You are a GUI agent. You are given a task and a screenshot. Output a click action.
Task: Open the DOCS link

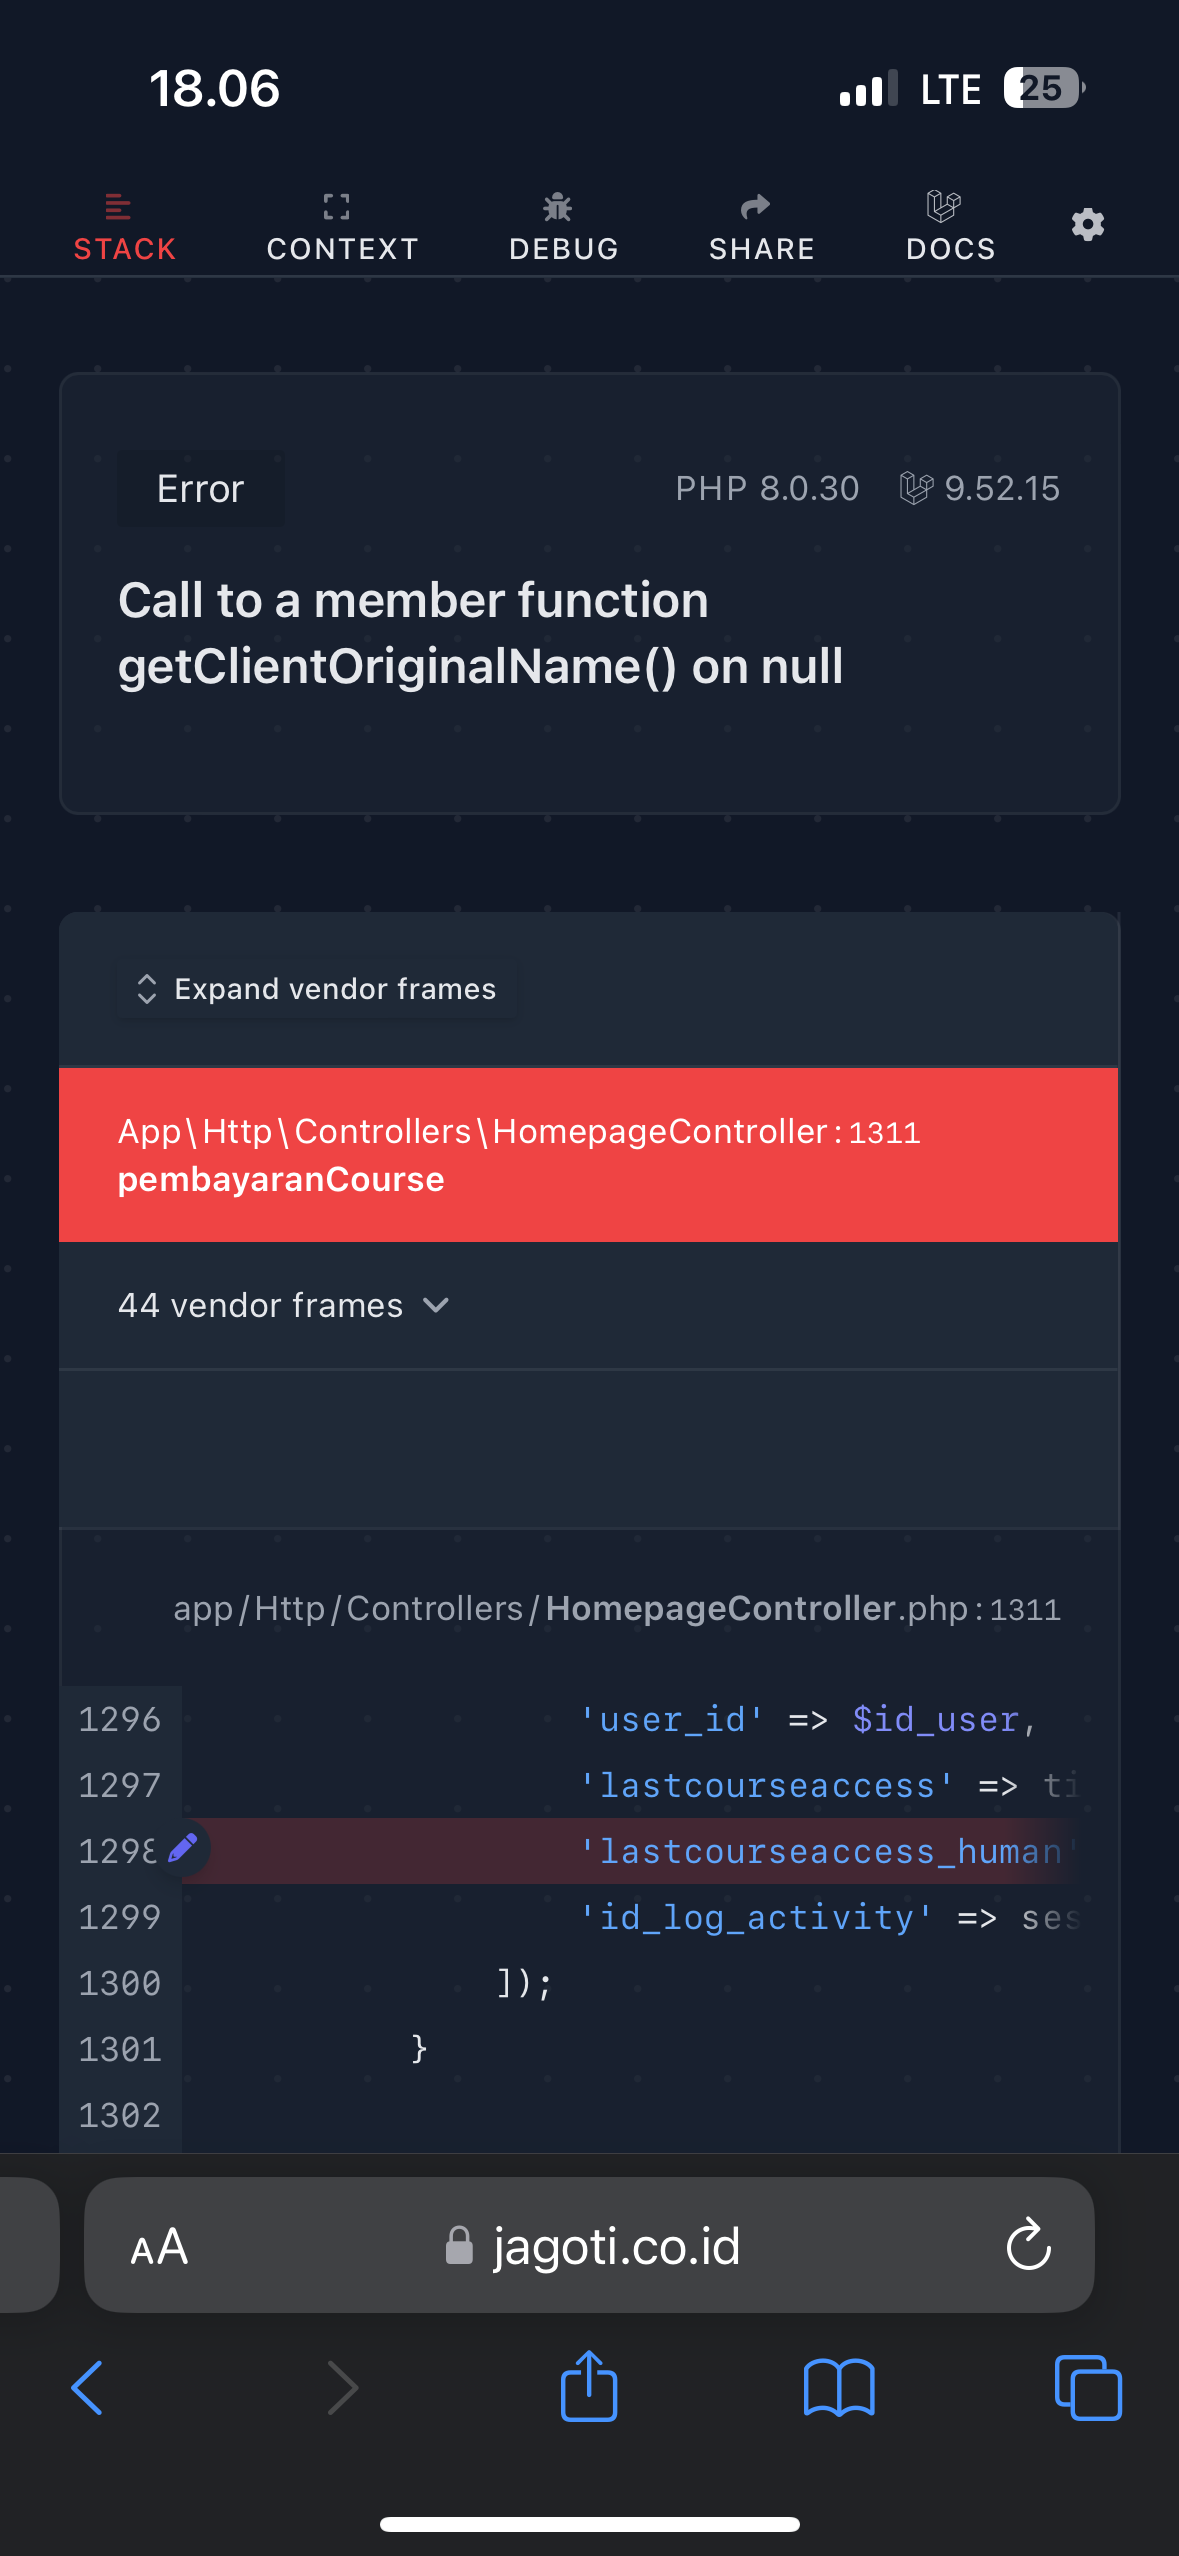[x=950, y=226]
